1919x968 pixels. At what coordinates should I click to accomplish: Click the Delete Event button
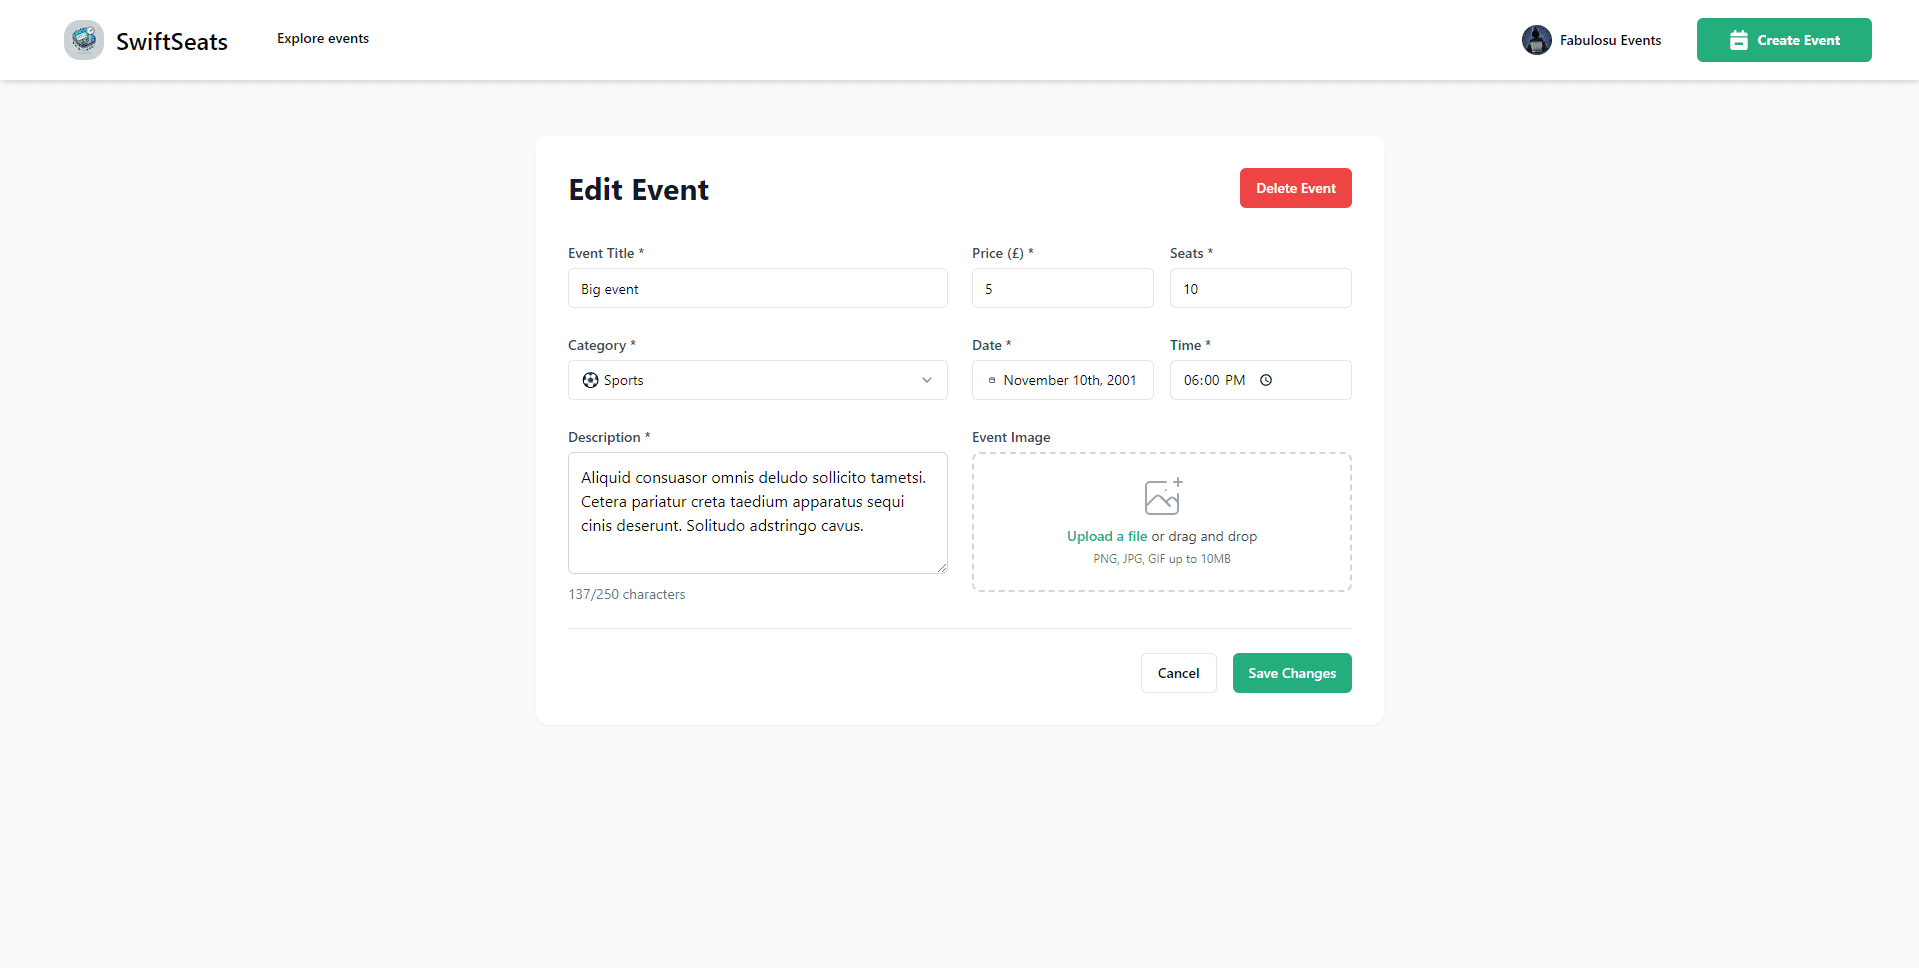tap(1295, 188)
